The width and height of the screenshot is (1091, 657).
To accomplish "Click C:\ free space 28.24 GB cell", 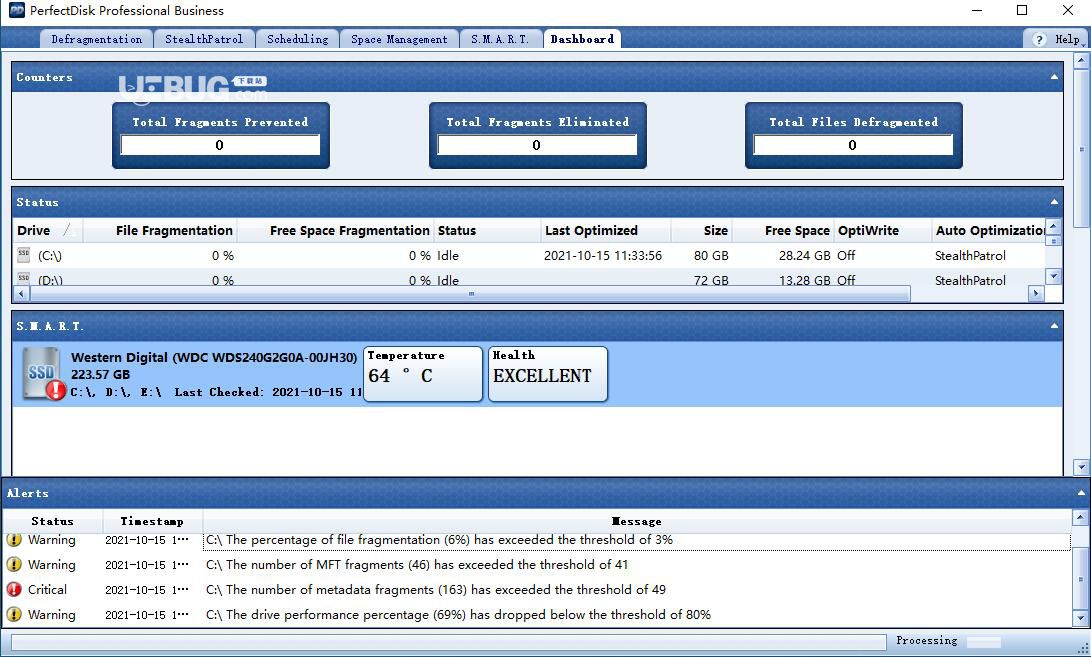I will [804, 255].
